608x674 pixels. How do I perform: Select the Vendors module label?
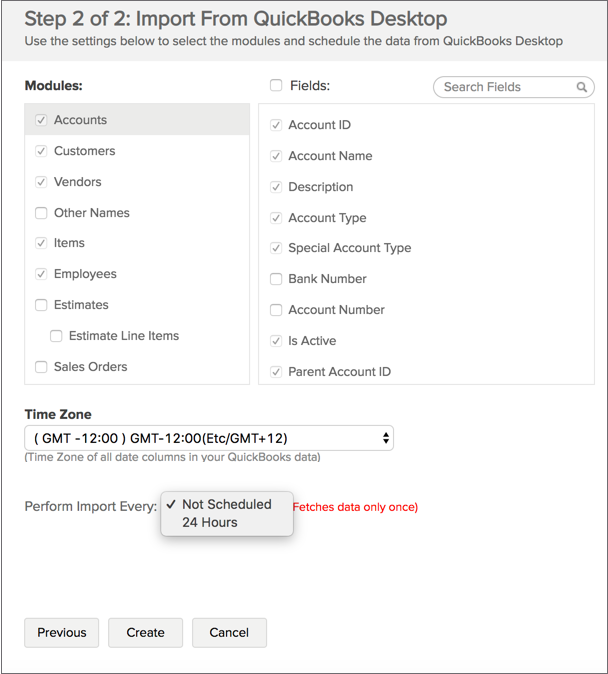[78, 182]
